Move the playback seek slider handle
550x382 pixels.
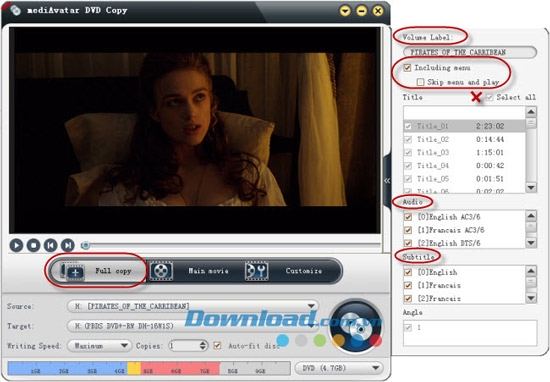pyautogui.click(x=85, y=245)
